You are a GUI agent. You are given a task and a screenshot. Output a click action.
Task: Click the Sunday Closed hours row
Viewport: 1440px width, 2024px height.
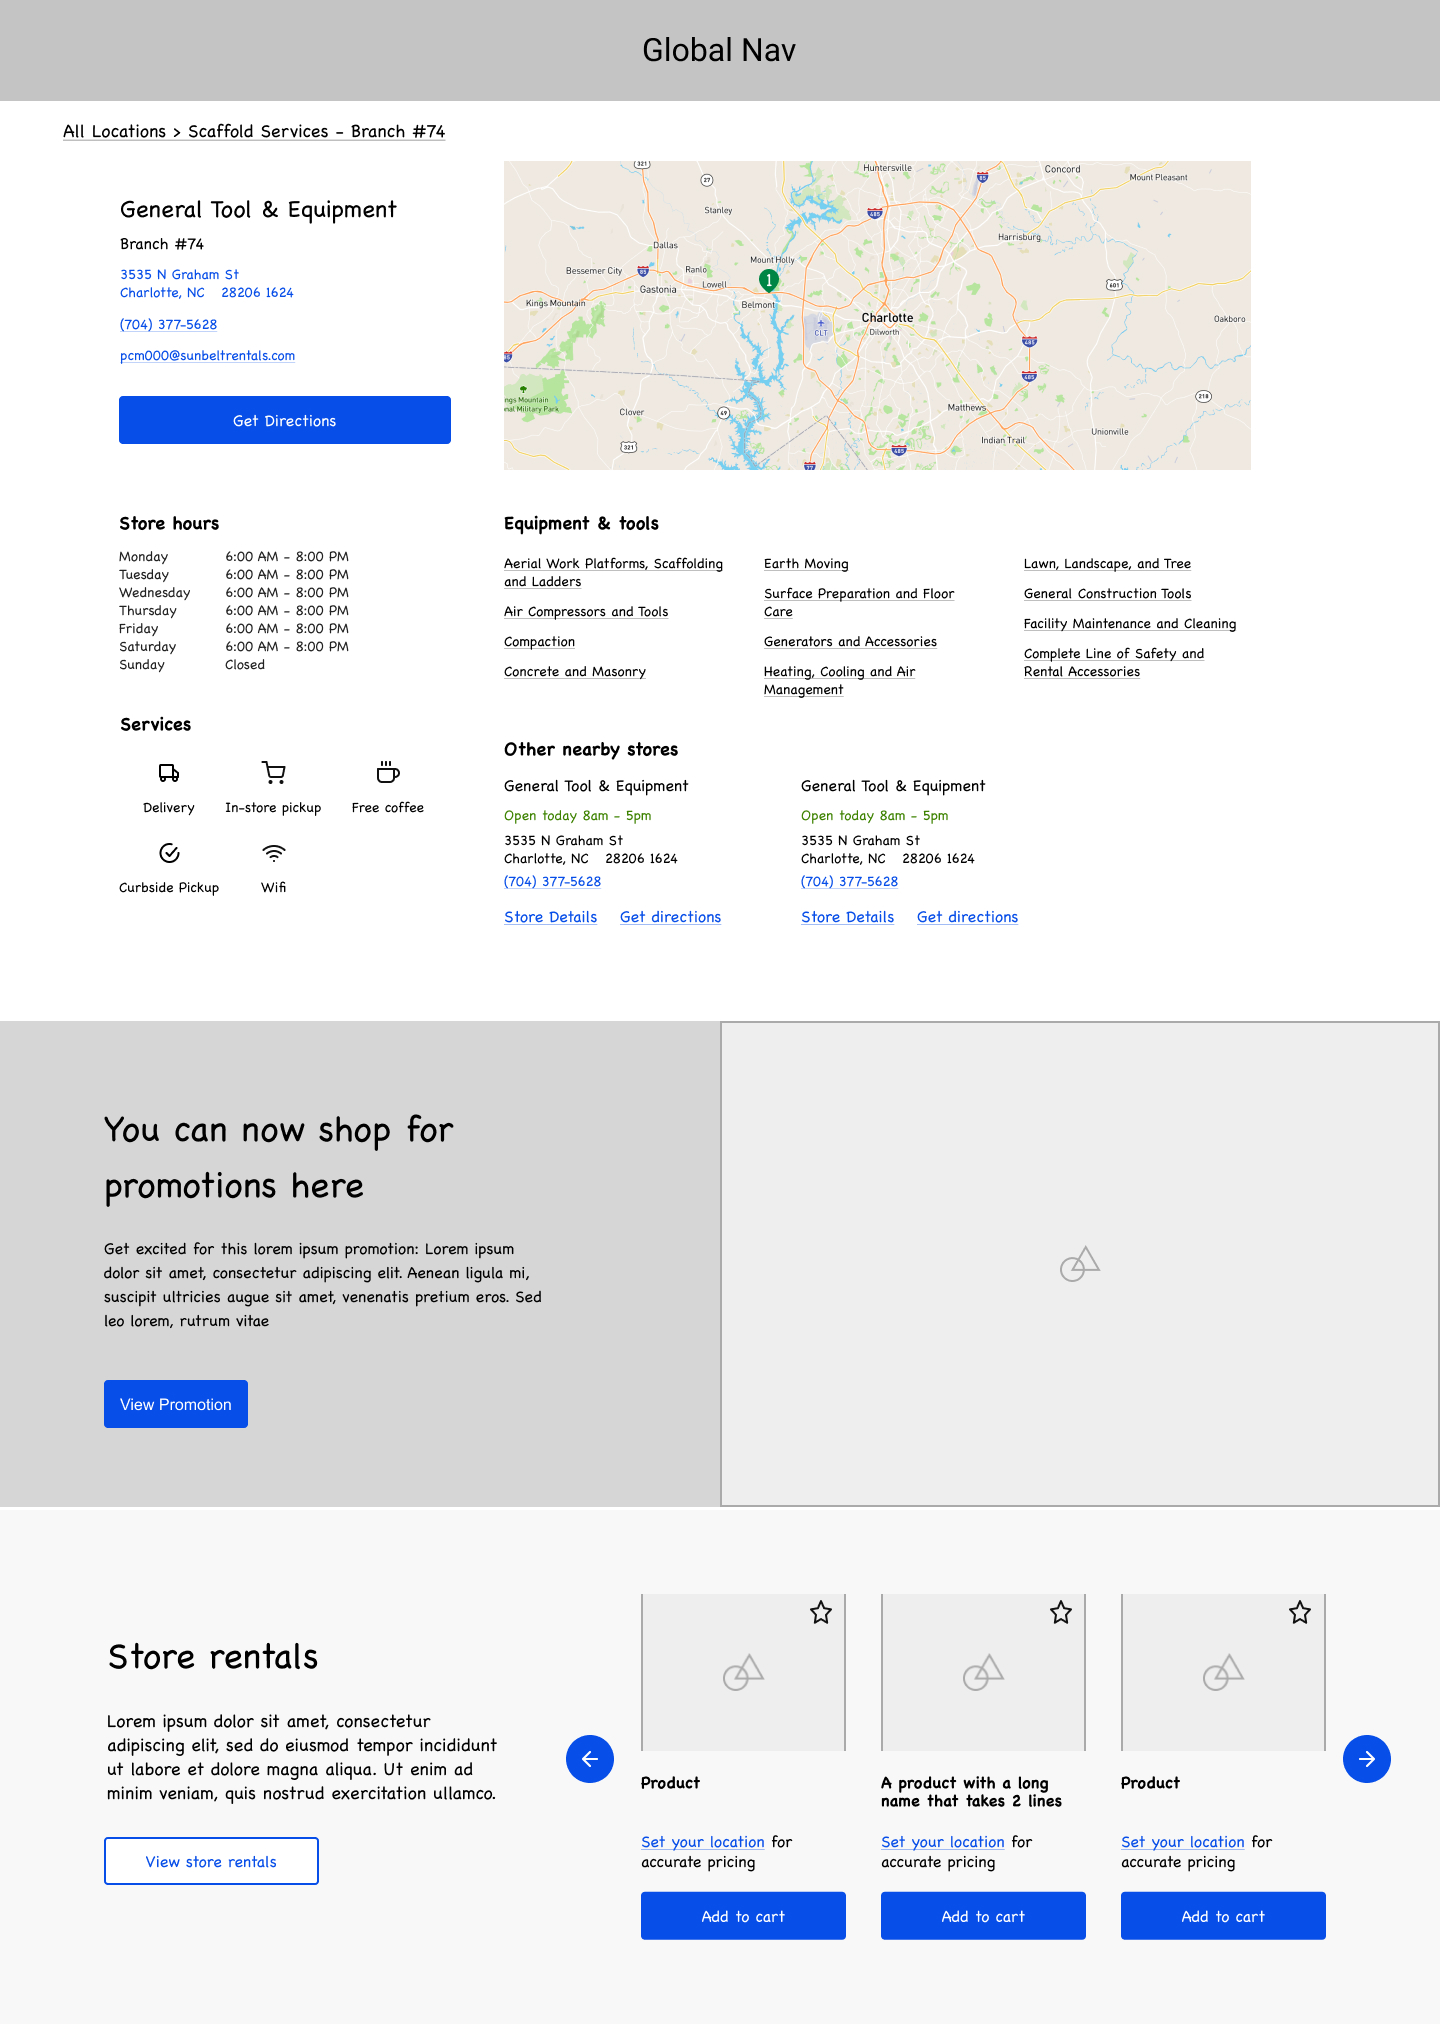coord(192,664)
